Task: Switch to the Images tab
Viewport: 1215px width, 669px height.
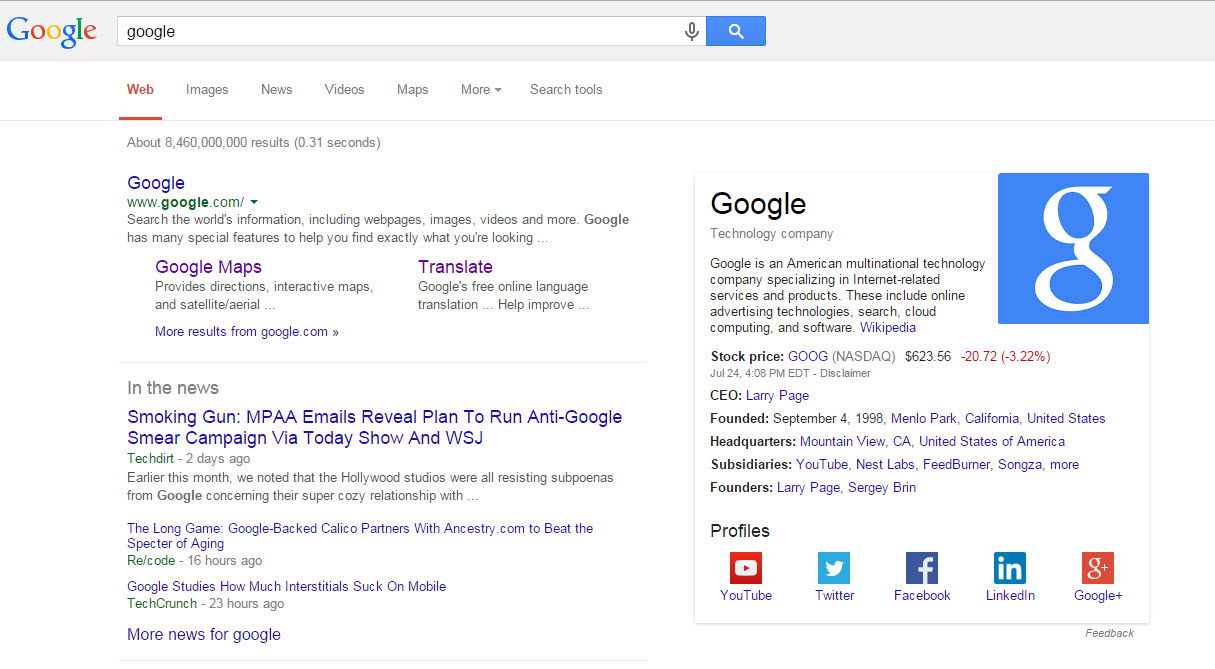Action: click(206, 89)
